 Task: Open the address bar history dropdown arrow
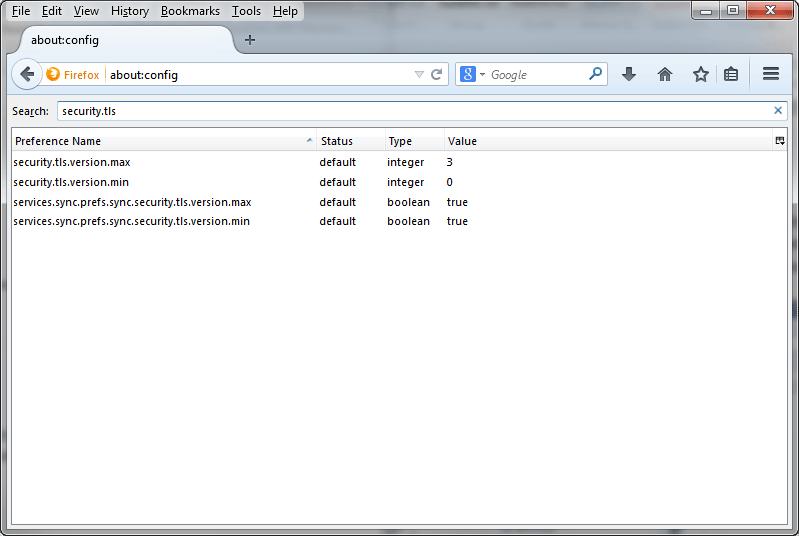tap(419, 75)
